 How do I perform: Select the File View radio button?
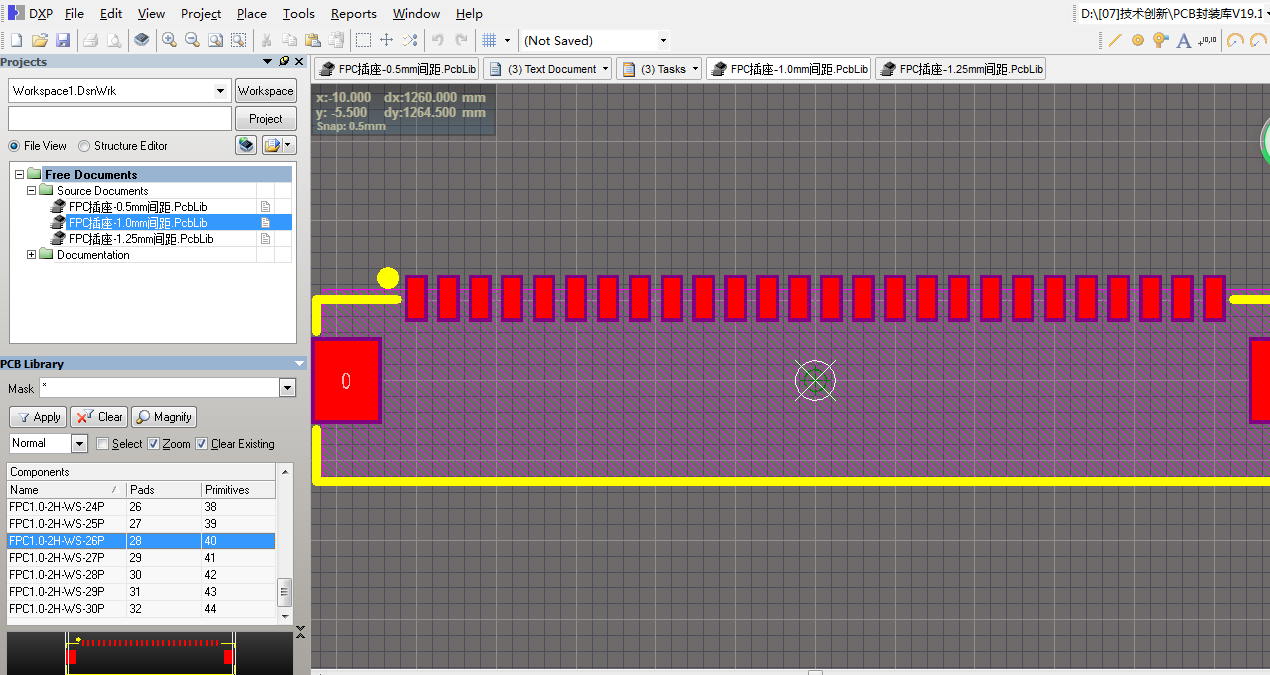[14, 146]
